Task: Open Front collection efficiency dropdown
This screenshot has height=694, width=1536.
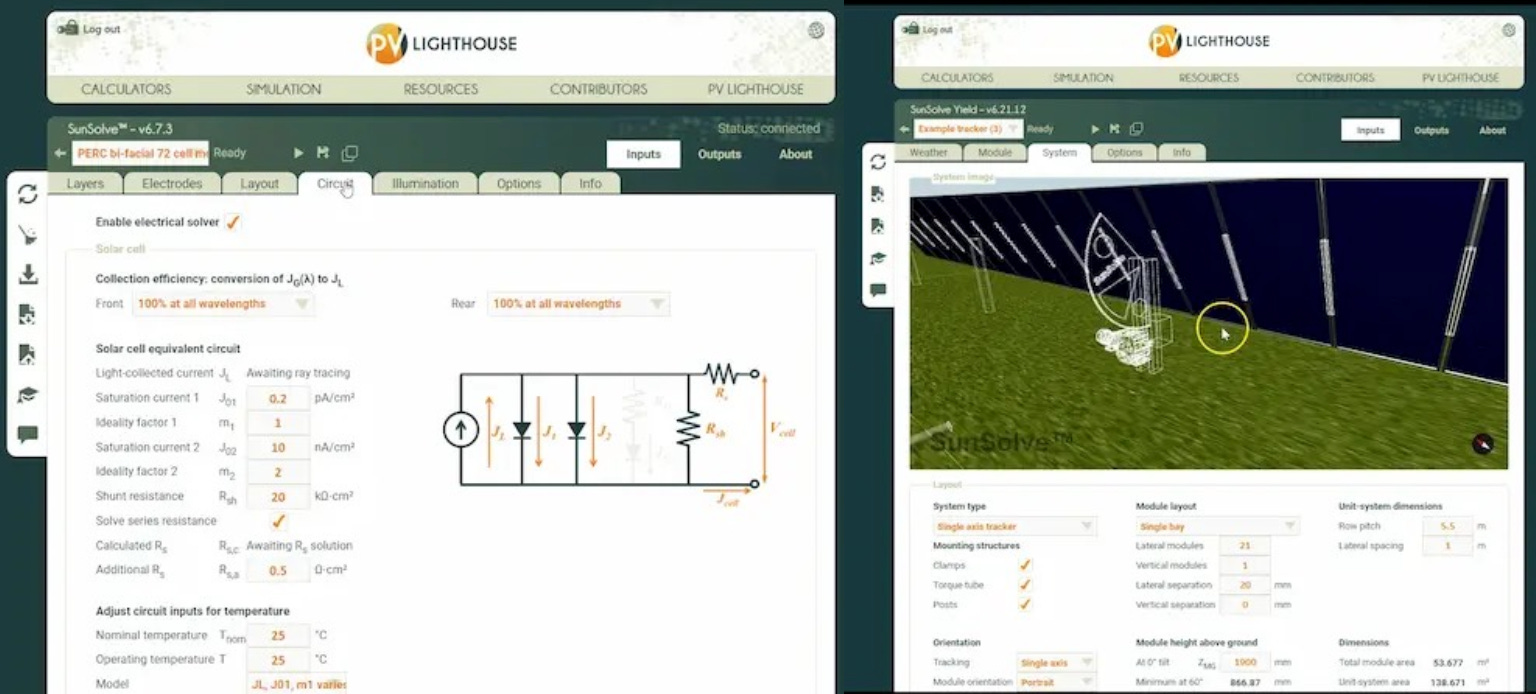Action: tap(223, 304)
